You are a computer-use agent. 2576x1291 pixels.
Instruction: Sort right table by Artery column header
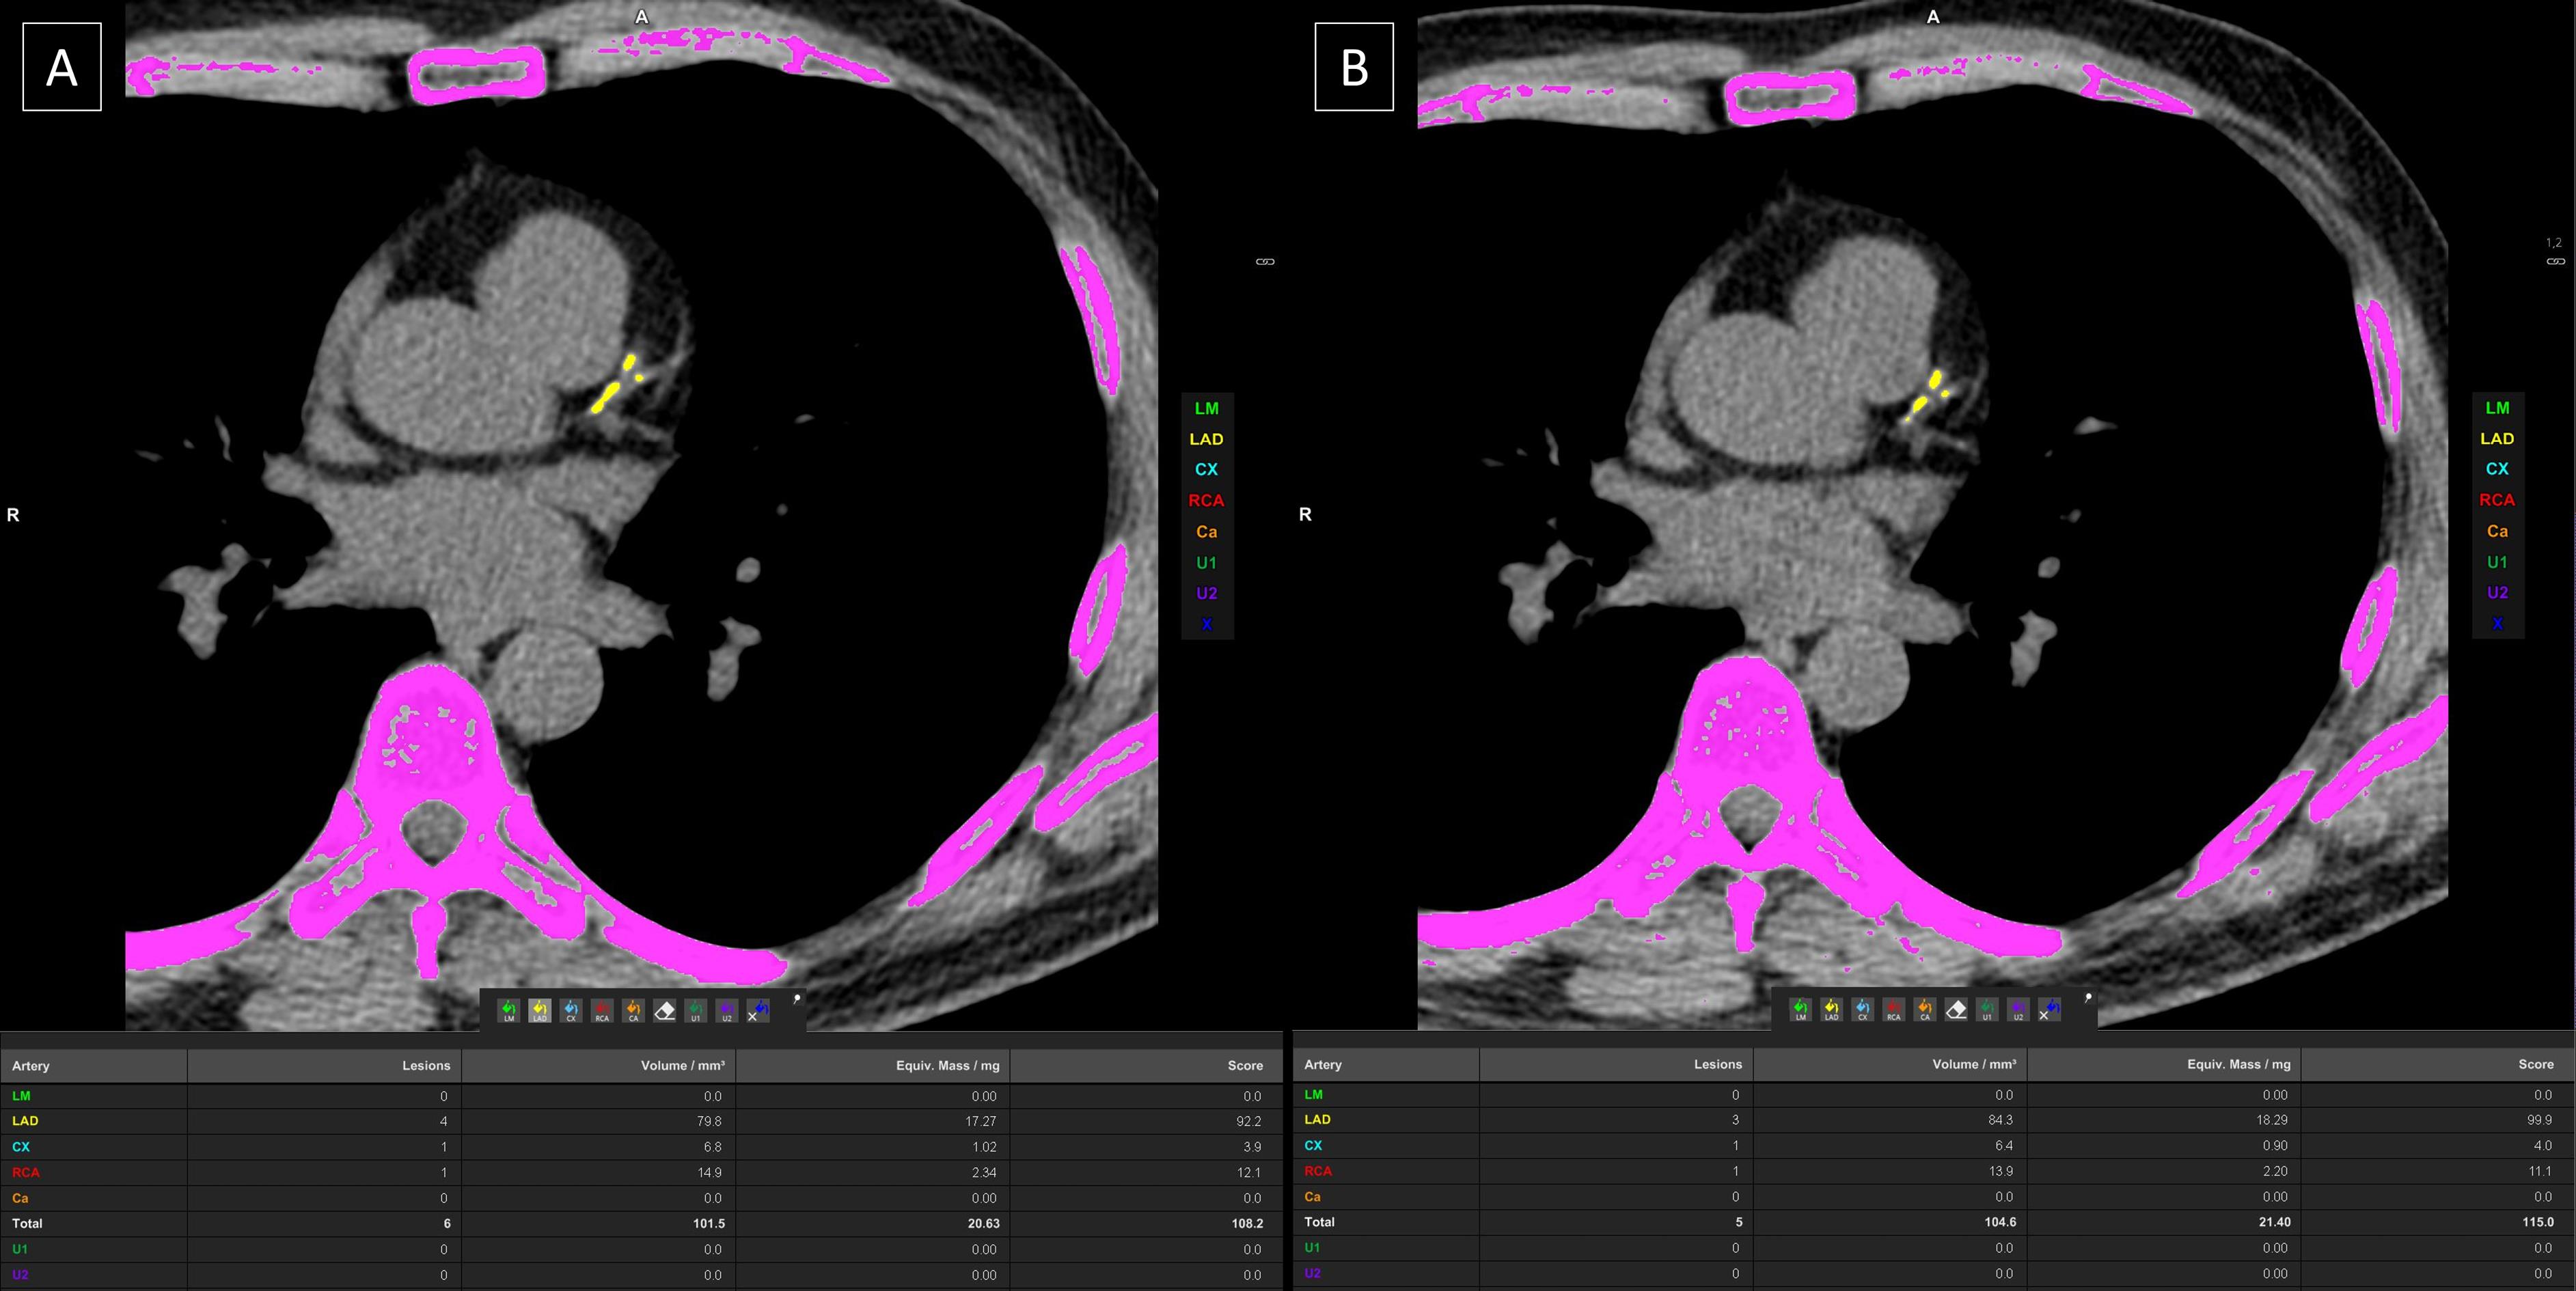(x=1386, y=1065)
